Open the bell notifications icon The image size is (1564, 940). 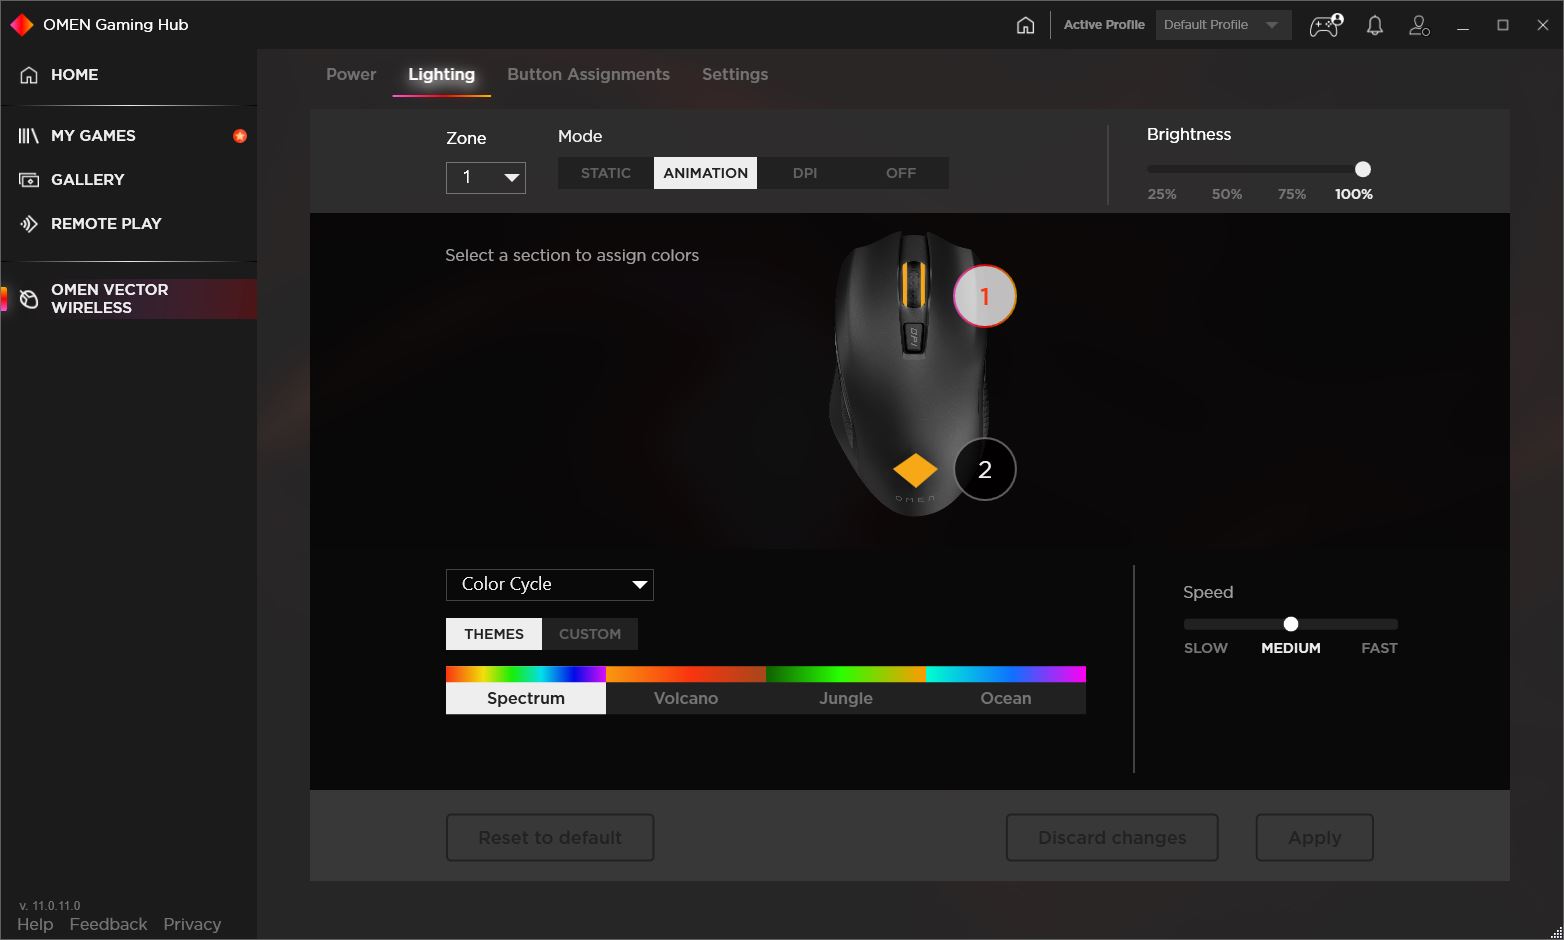coord(1375,25)
